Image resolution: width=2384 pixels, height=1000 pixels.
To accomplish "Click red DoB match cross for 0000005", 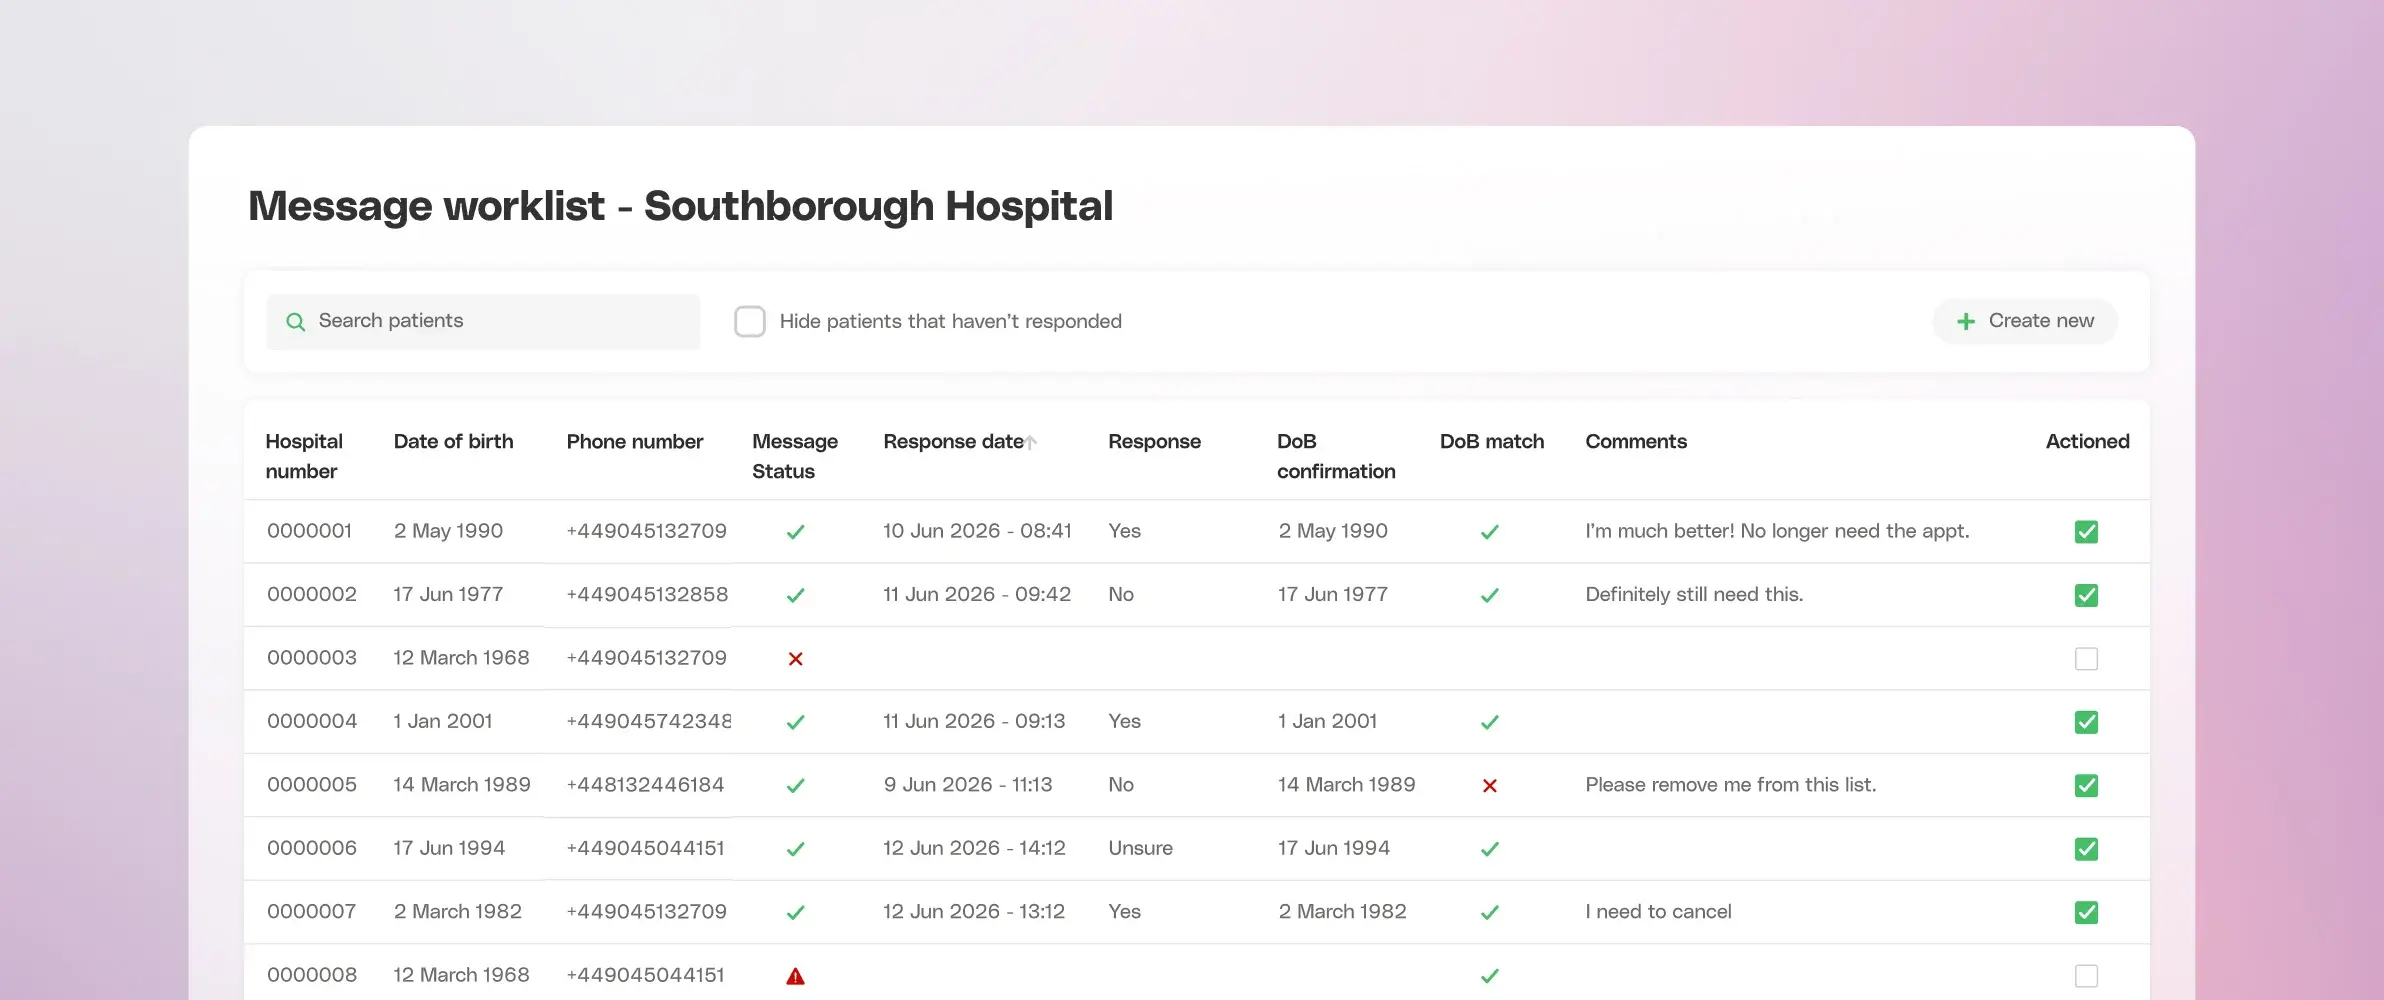I will (x=1489, y=785).
